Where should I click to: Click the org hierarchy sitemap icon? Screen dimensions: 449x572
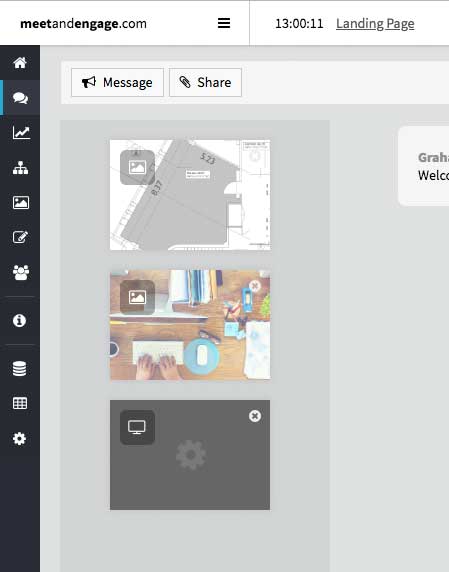(x=20, y=167)
